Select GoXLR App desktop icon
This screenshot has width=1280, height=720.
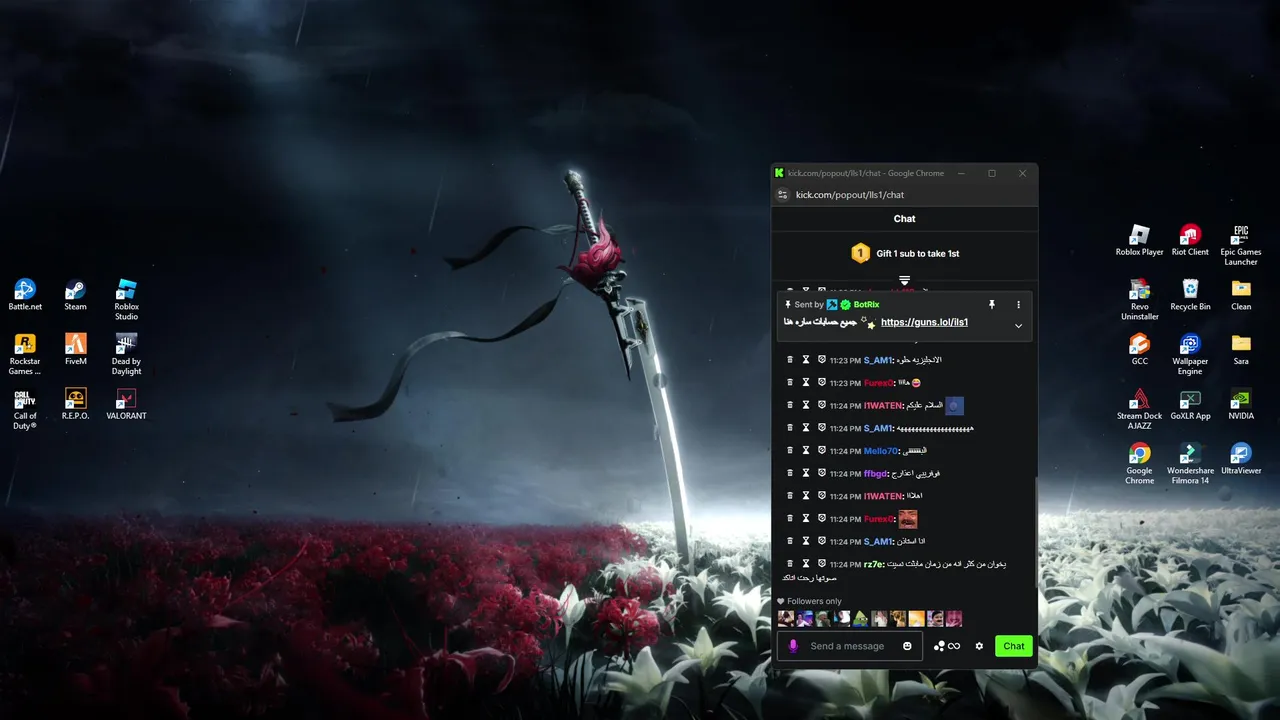[1190, 404]
